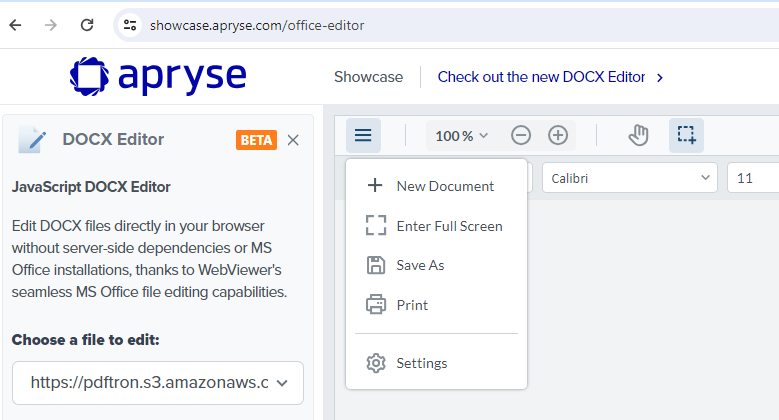Choose Save As from menu
This screenshot has height=420, width=779.
[x=436, y=265]
